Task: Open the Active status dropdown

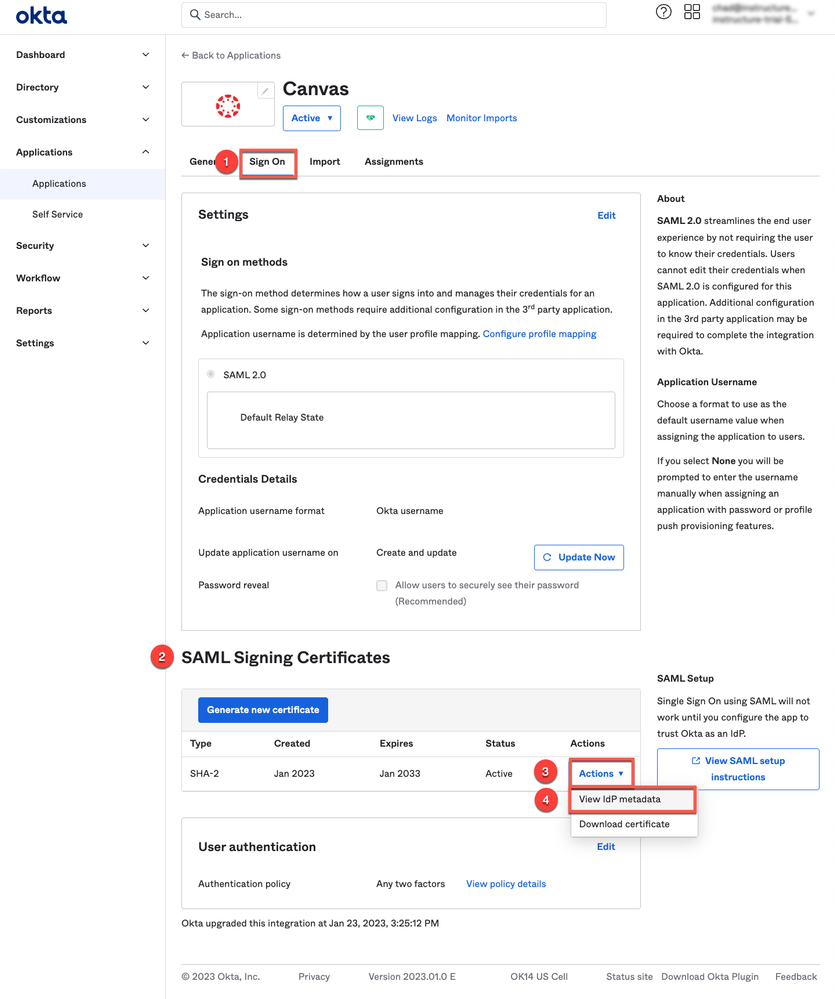Action: coord(311,117)
